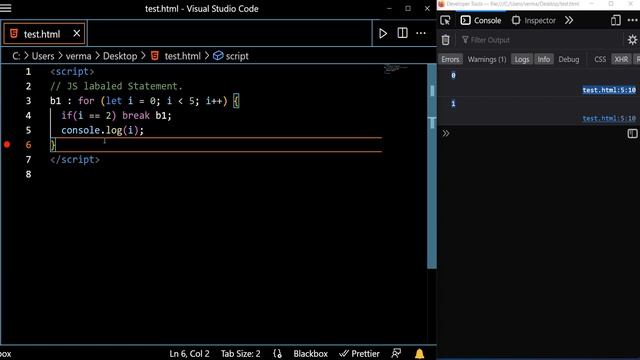Open the test.html breadcrumb dropdown
This screenshot has height=360, width=640.
182,56
